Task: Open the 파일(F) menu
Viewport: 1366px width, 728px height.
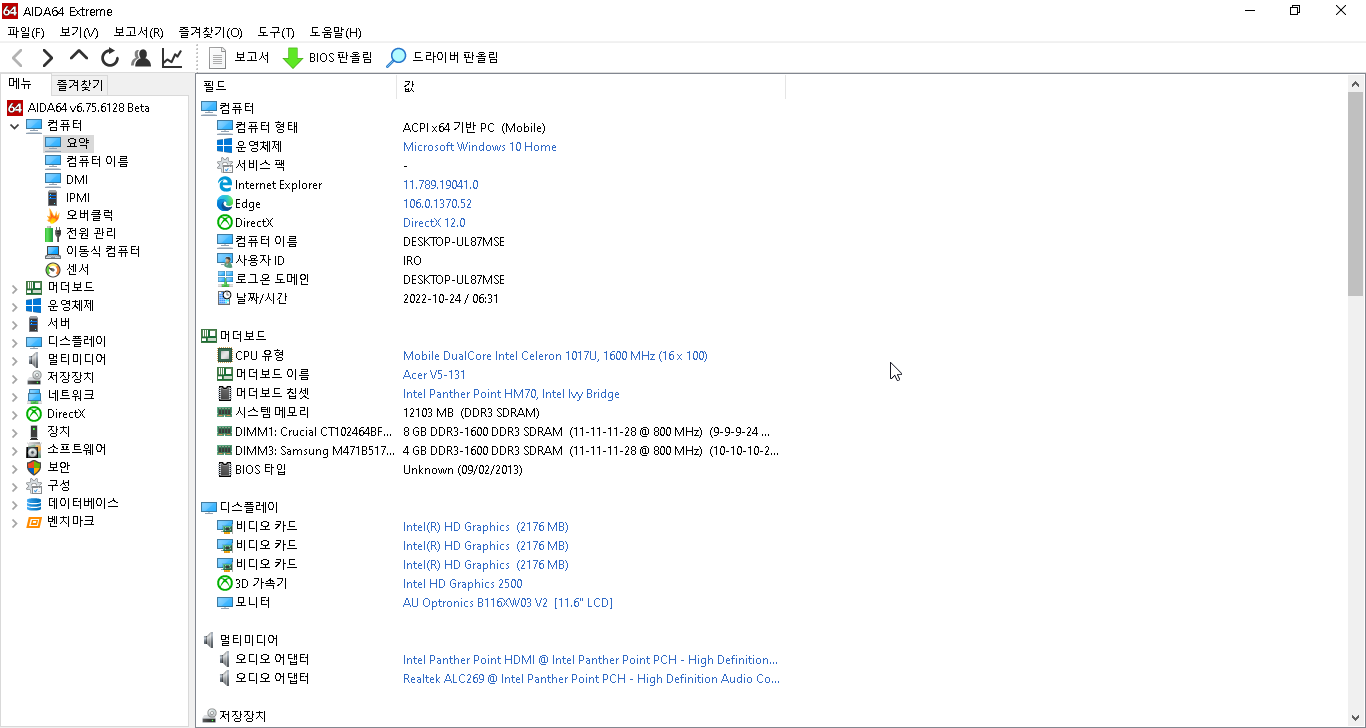Action: coord(26,33)
